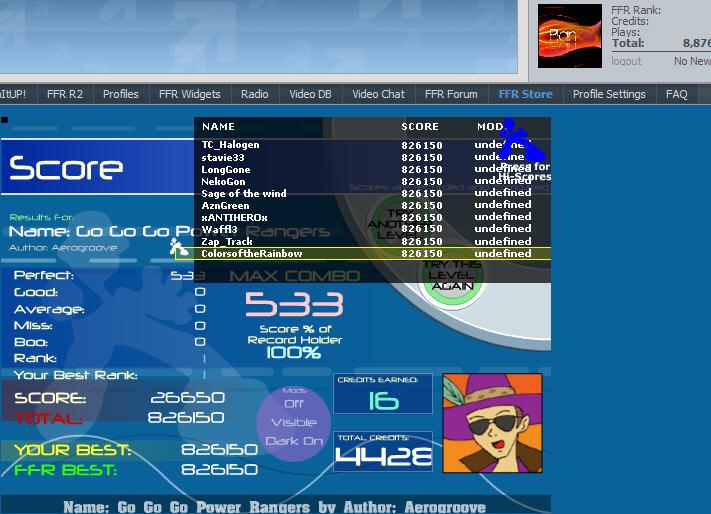The height and width of the screenshot is (514, 711).
Task: Go to the Radio page
Action: [254, 94]
